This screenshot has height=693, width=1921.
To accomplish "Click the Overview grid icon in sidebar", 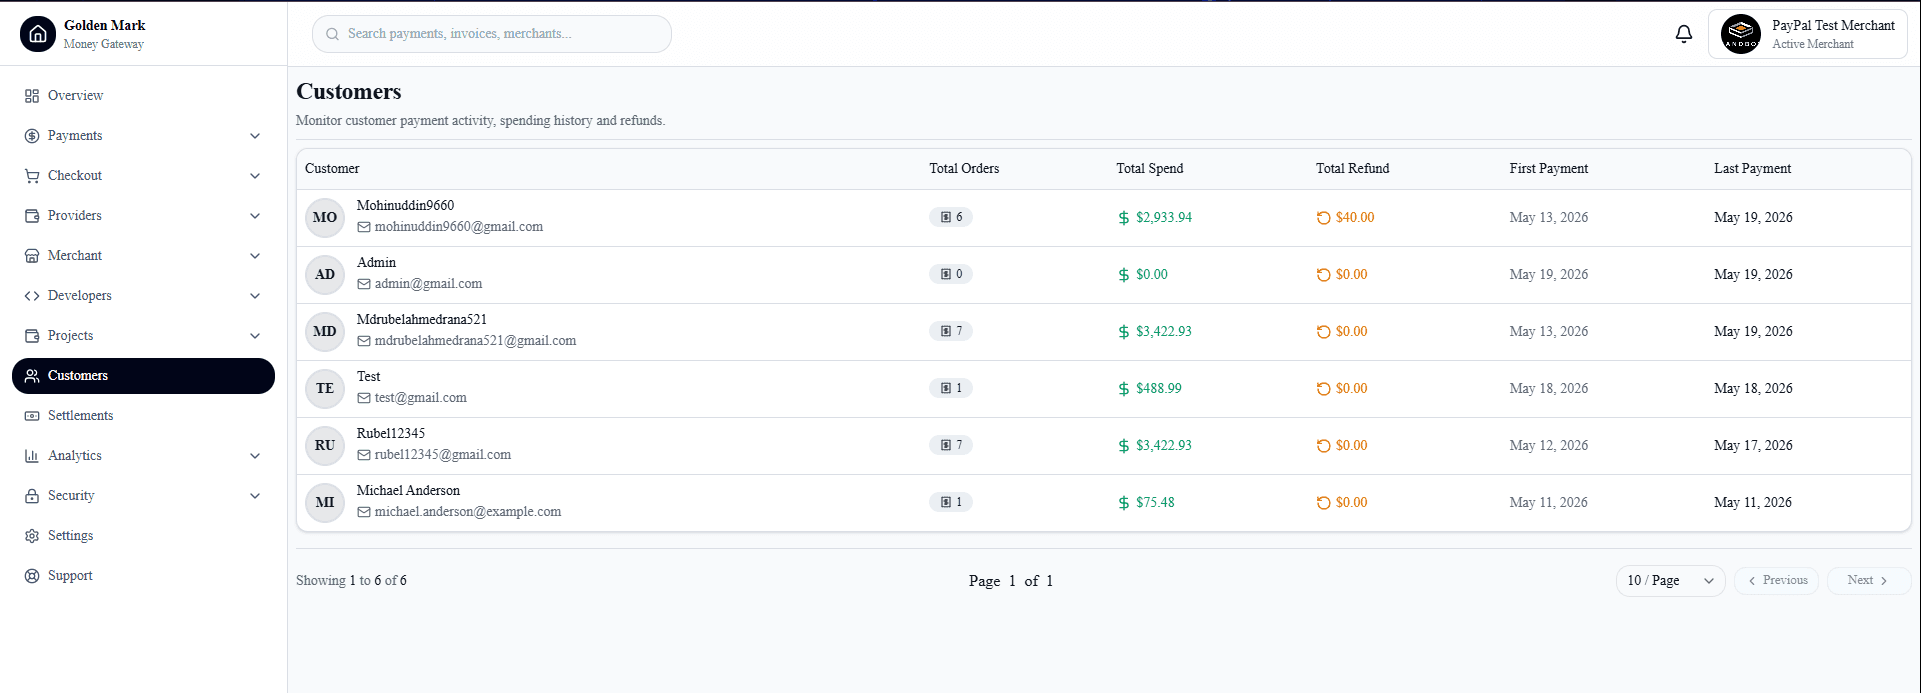I will [x=32, y=96].
